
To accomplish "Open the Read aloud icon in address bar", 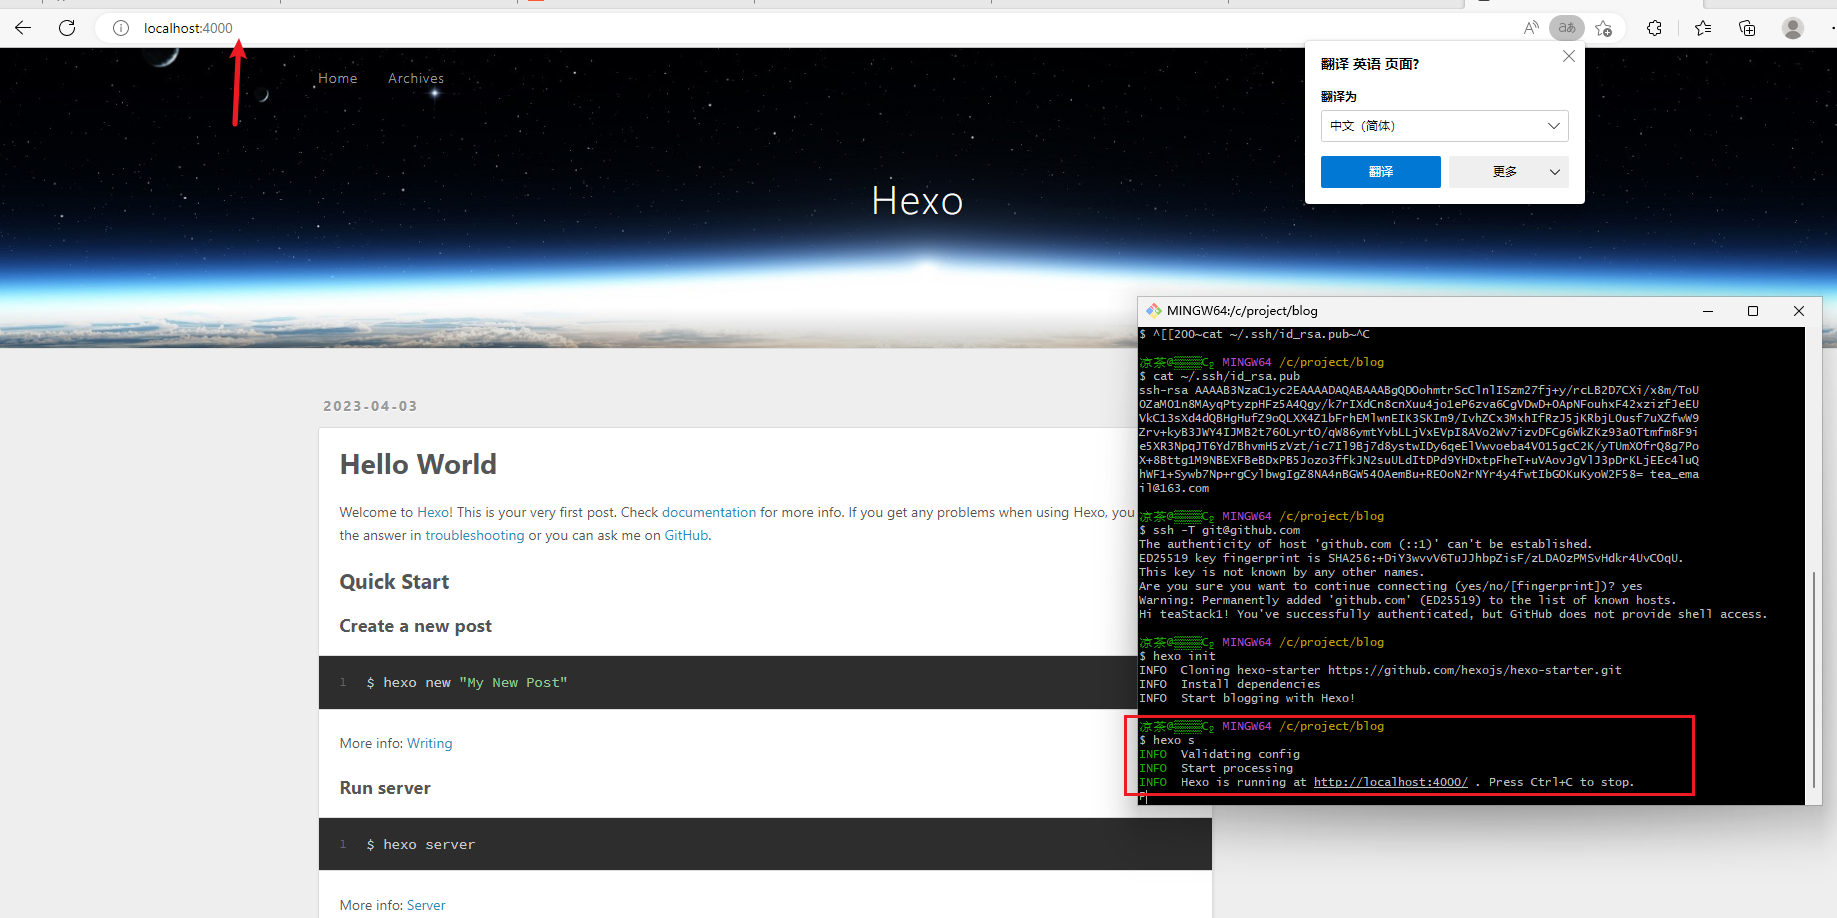I will [x=1531, y=28].
